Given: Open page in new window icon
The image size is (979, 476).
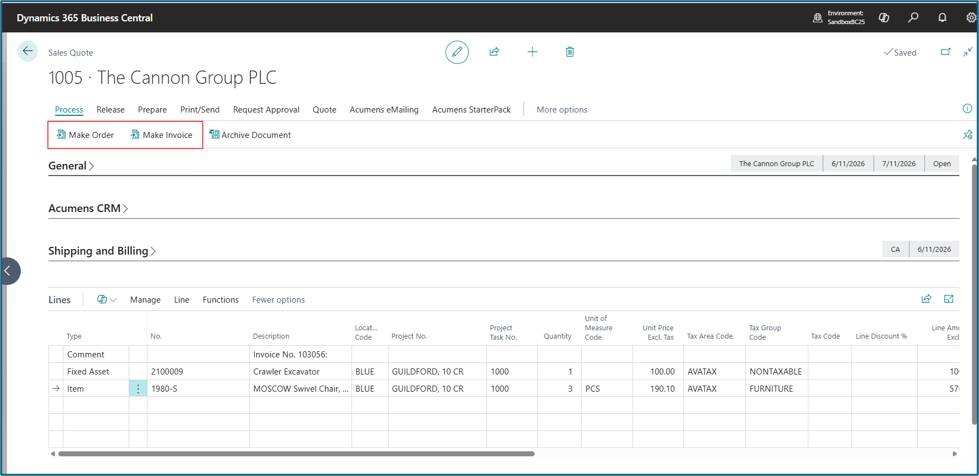Looking at the screenshot, I should [945, 52].
